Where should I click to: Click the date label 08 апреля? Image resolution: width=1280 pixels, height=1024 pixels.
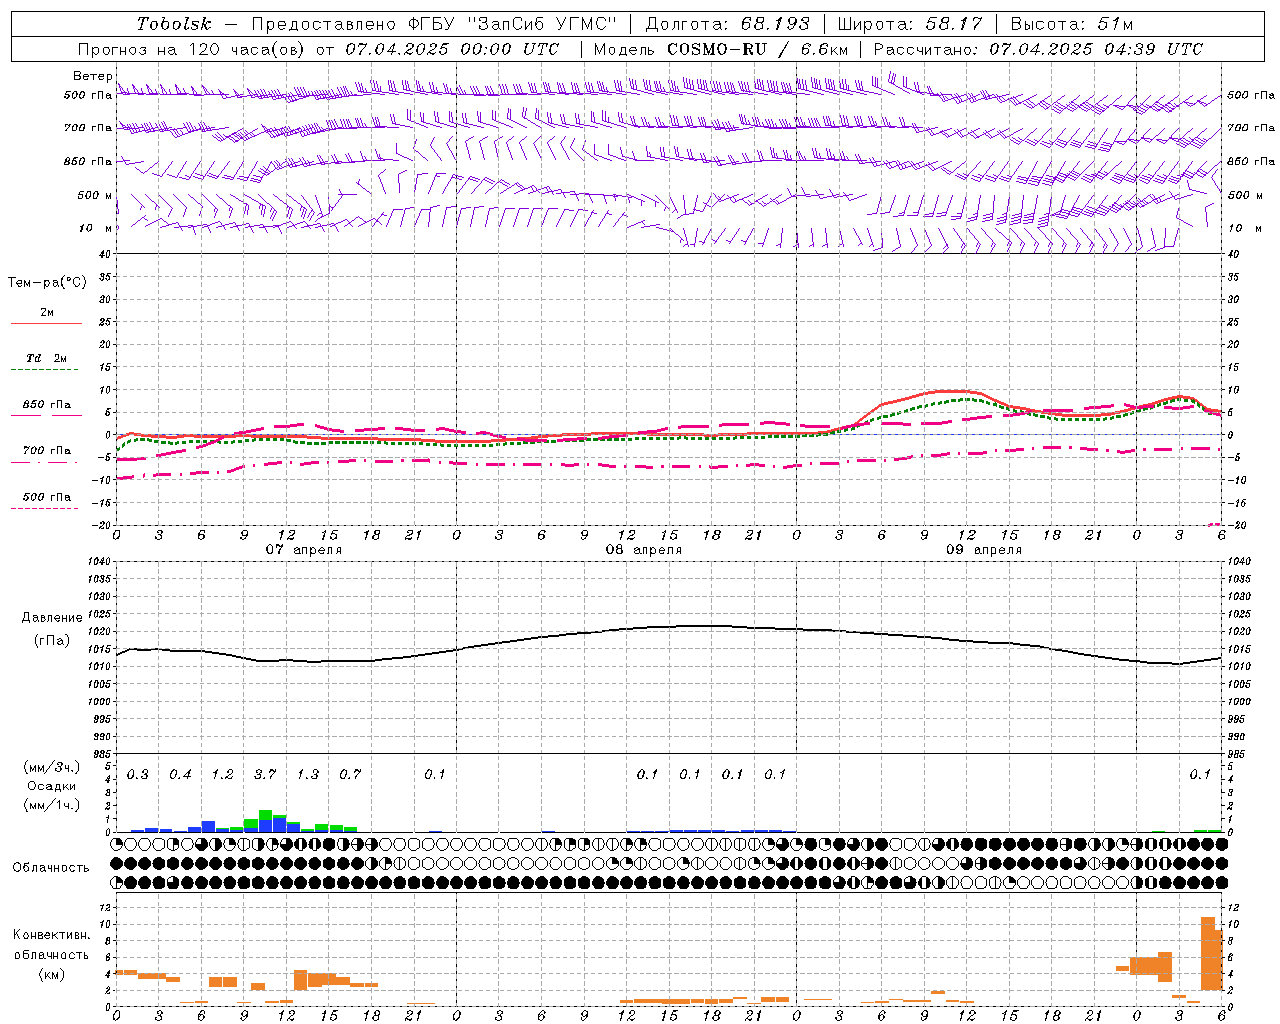tap(643, 550)
